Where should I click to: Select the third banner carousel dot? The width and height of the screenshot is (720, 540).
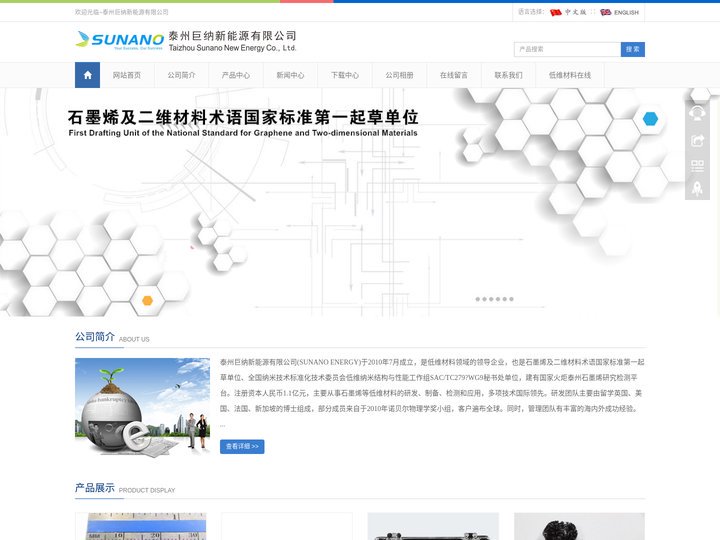[491, 299]
